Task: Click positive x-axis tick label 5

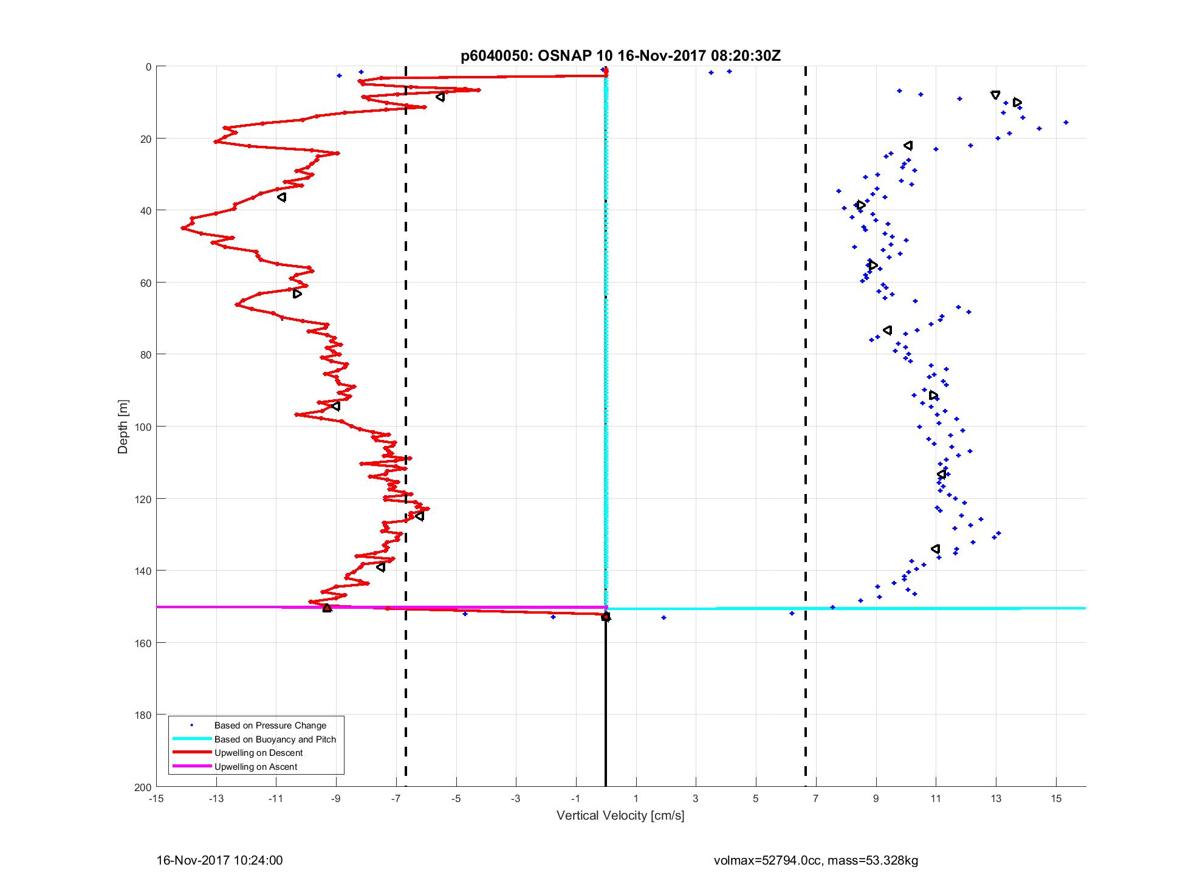Action: 756,798
